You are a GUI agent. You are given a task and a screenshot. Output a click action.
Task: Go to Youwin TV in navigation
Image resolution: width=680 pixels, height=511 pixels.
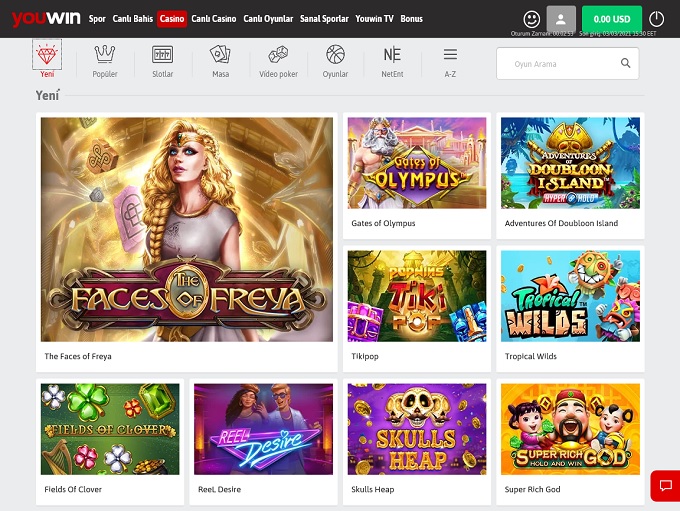pyautogui.click(x=374, y=19)
